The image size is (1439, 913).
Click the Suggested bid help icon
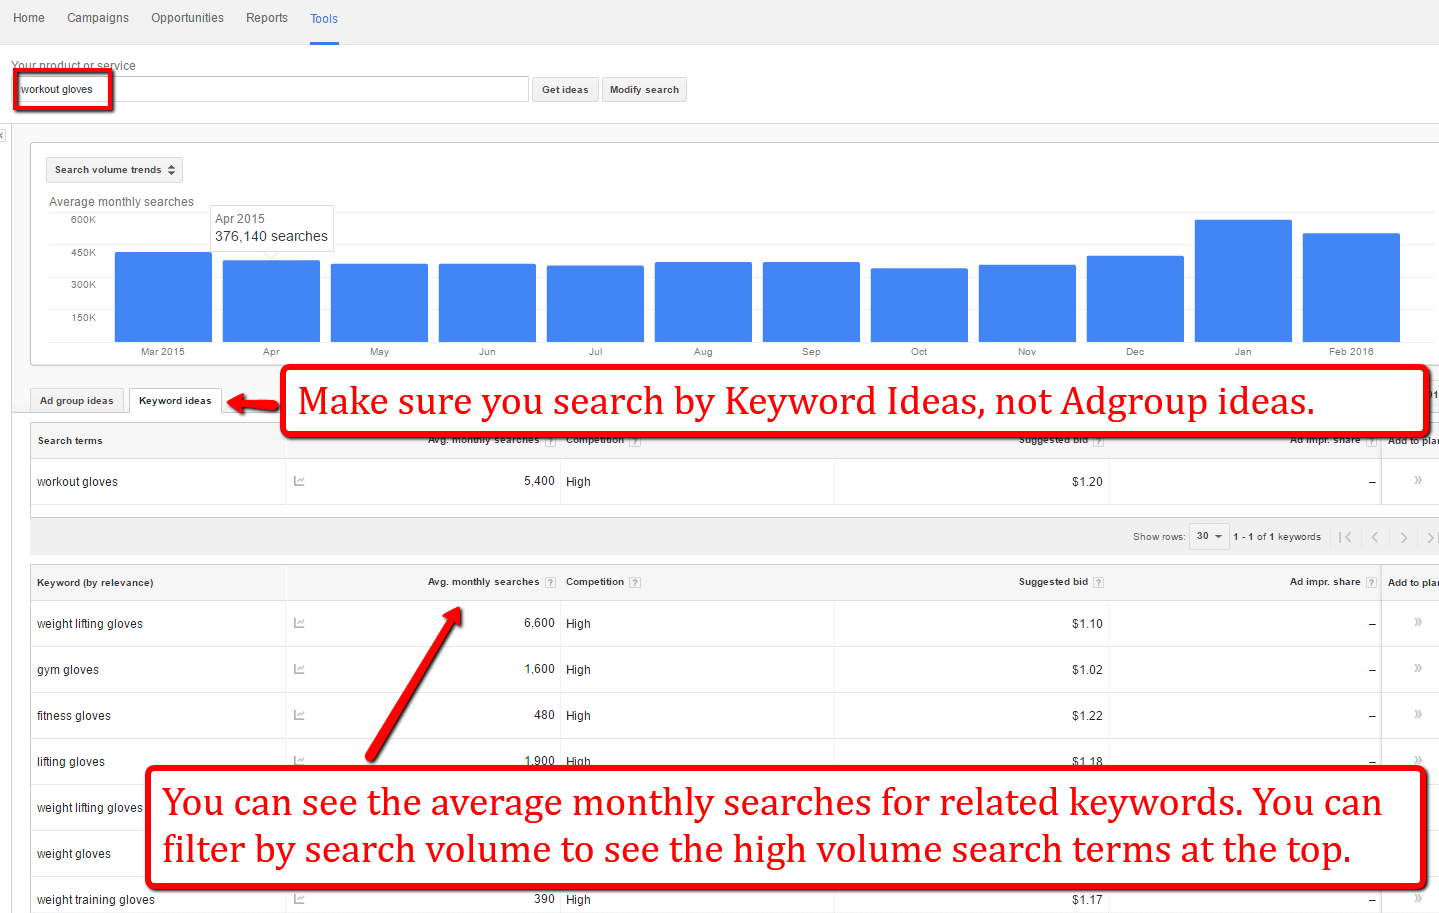[1098, 581]
